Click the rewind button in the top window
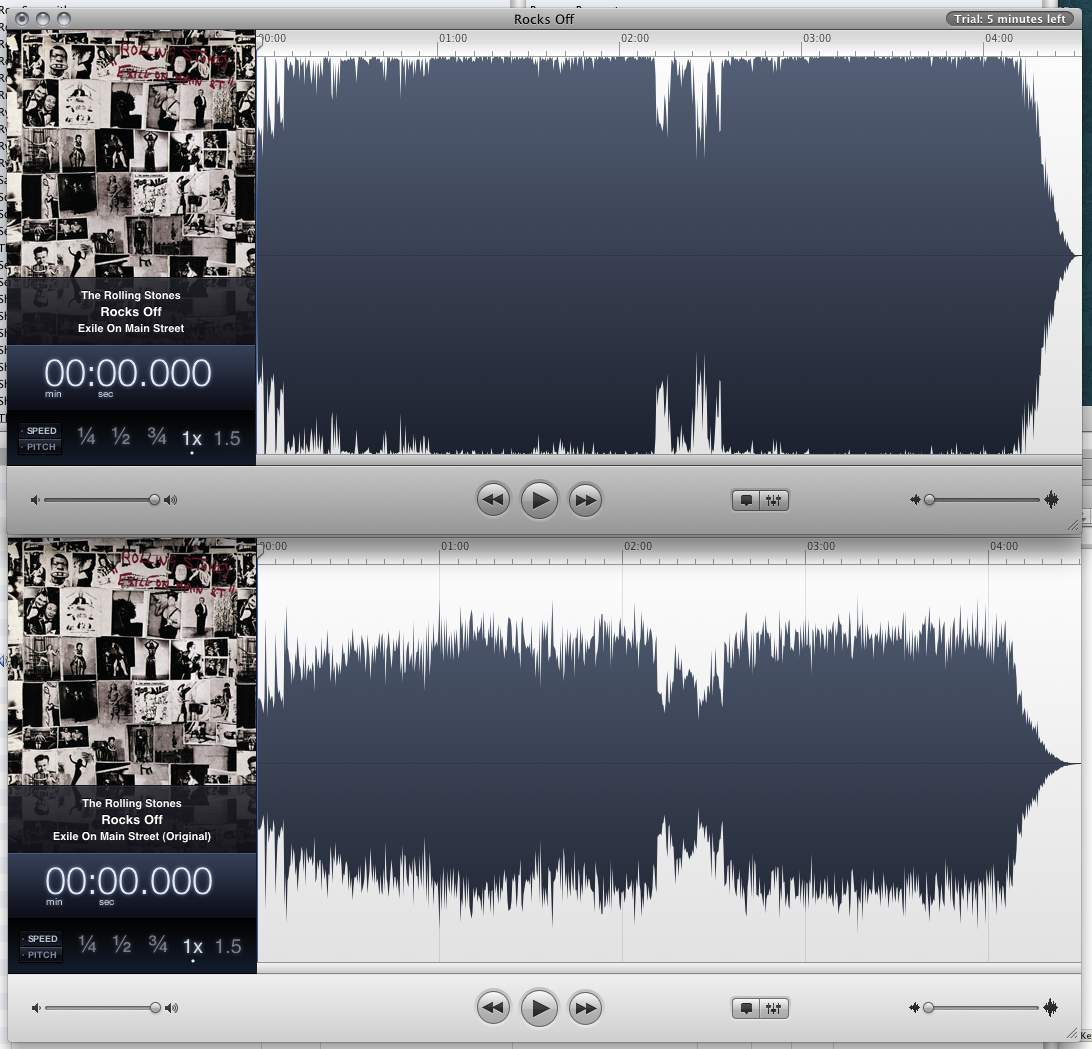 (x=493, y=499)
